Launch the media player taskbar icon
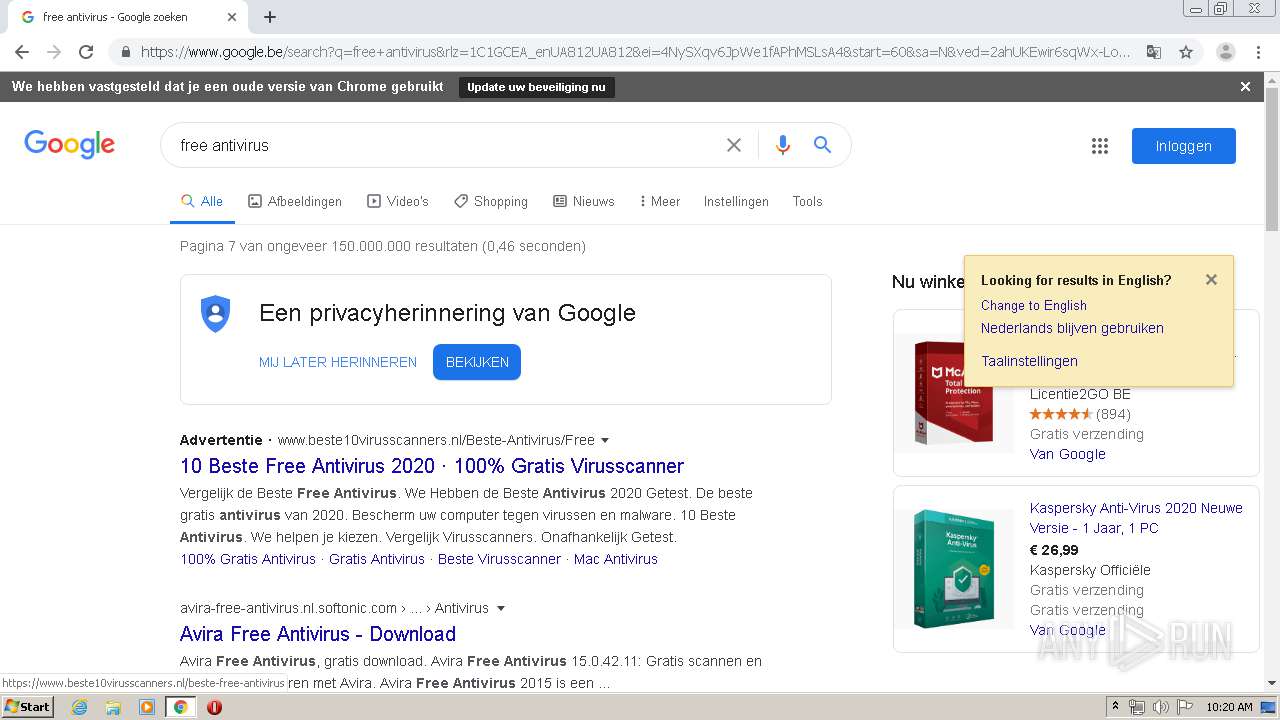 click(x=147, y=707)
